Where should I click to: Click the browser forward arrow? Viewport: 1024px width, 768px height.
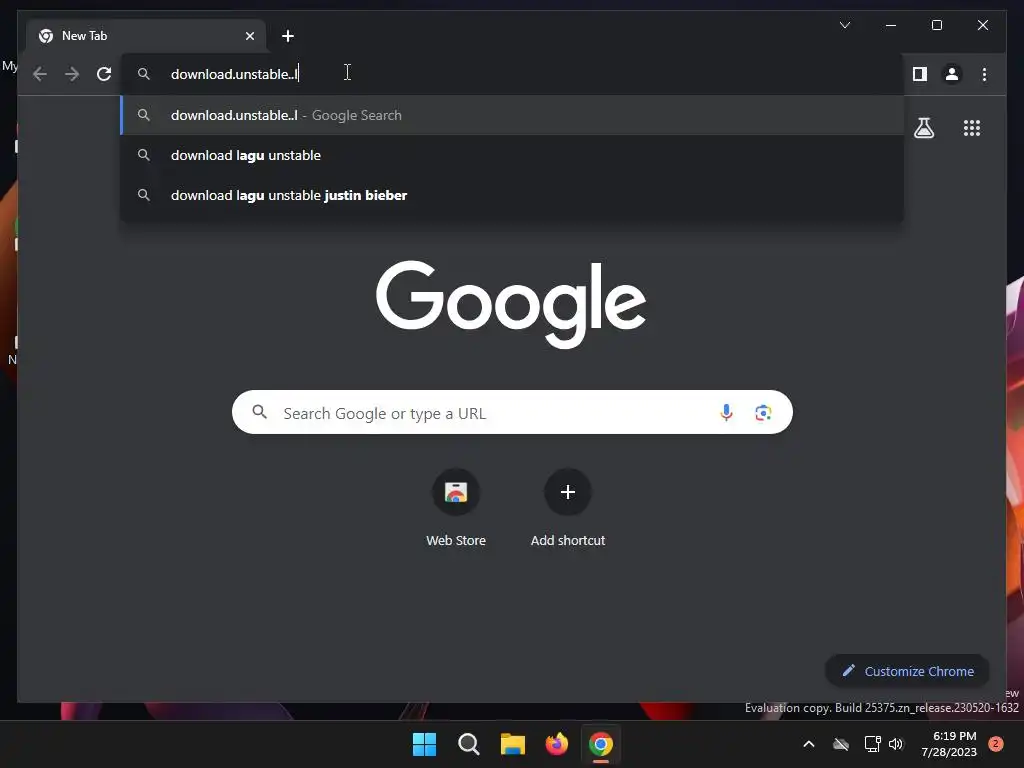[72, 74]
